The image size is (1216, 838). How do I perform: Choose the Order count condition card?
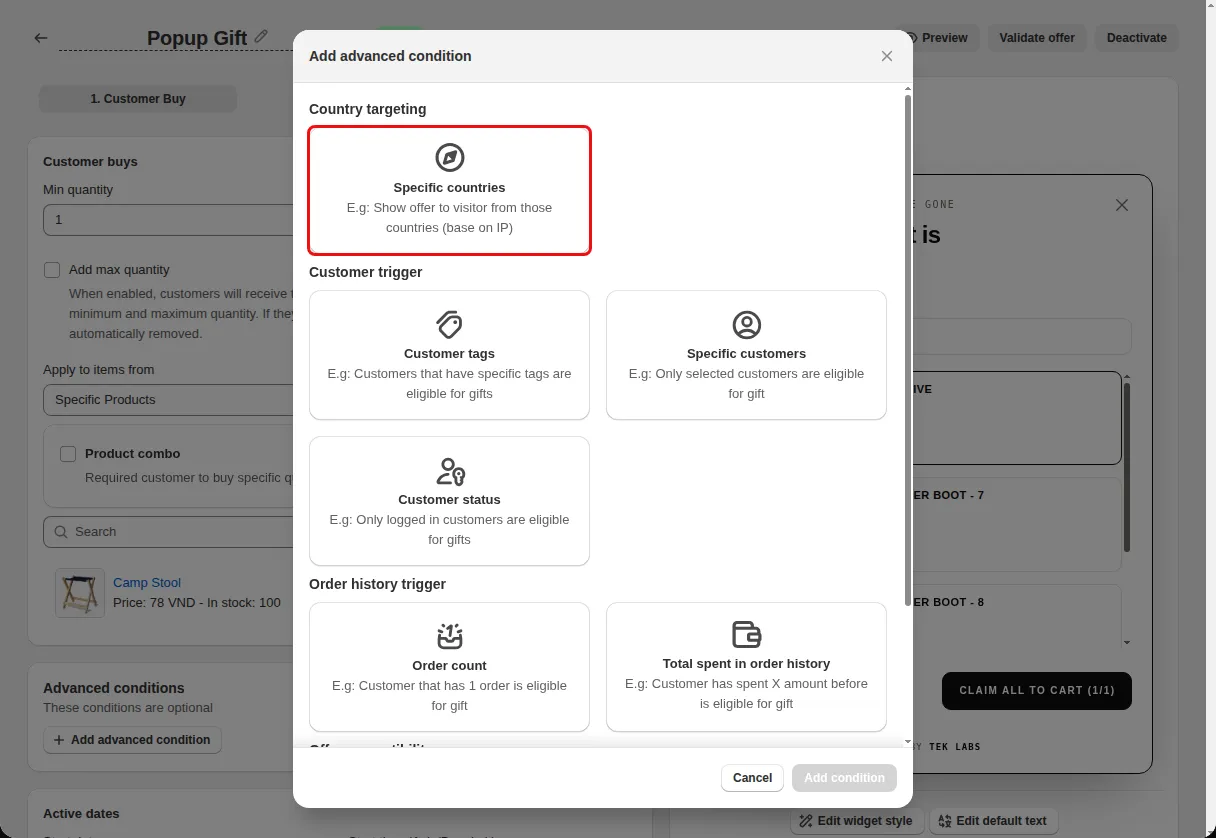[x=449, y=667]
